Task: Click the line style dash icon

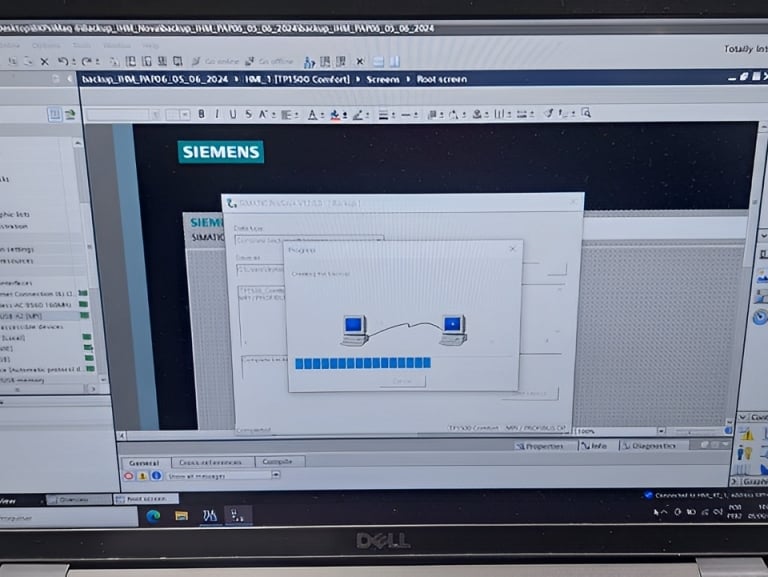Action: point(406,115)
